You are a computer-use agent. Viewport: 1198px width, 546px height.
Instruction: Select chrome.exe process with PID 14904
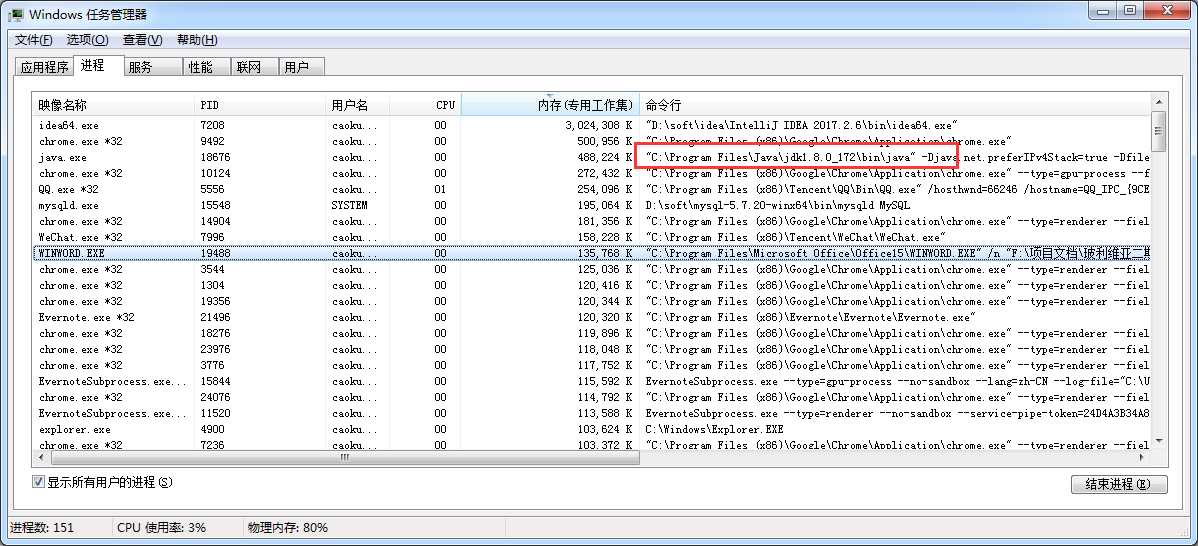point(591,221)
